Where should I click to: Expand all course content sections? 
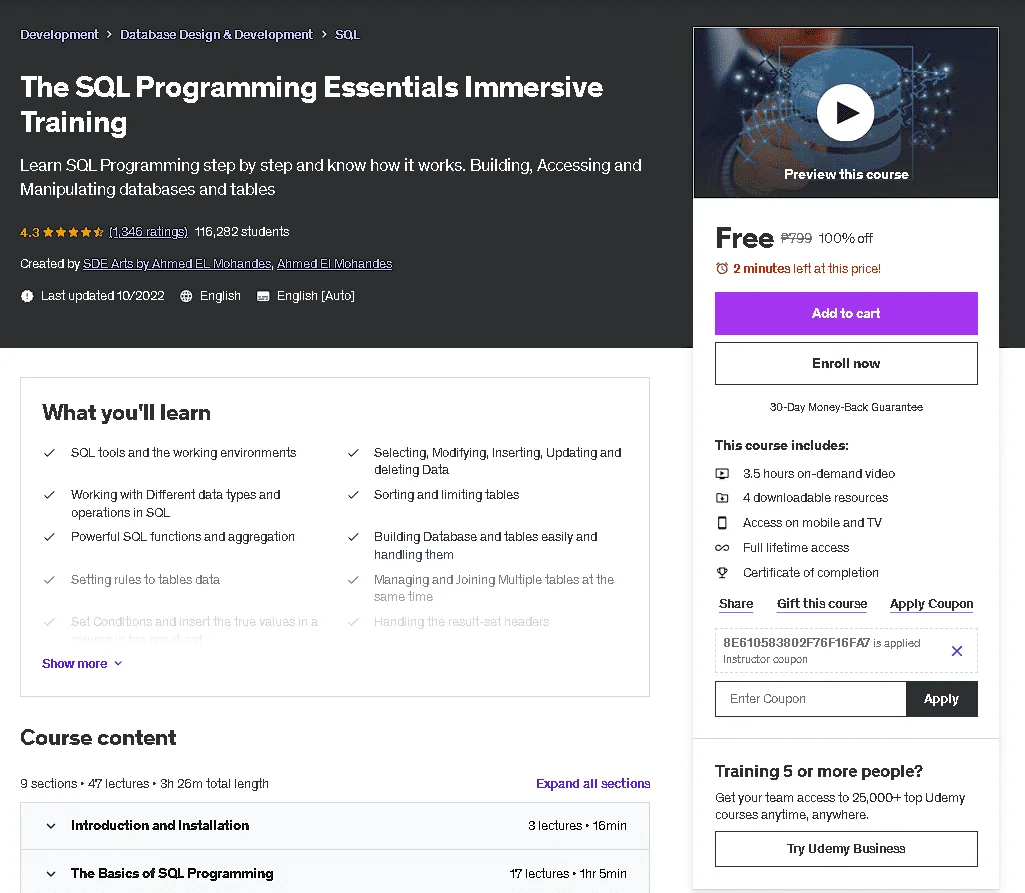click(593, 783)
